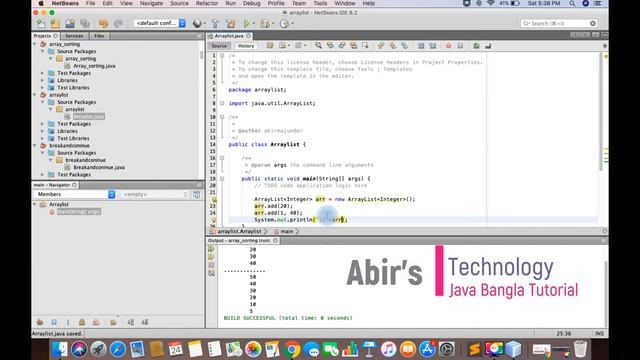The height and width of the screenshot is (360, 640).
Task: Open the Navigator Members dropdown
Action: 75,195
